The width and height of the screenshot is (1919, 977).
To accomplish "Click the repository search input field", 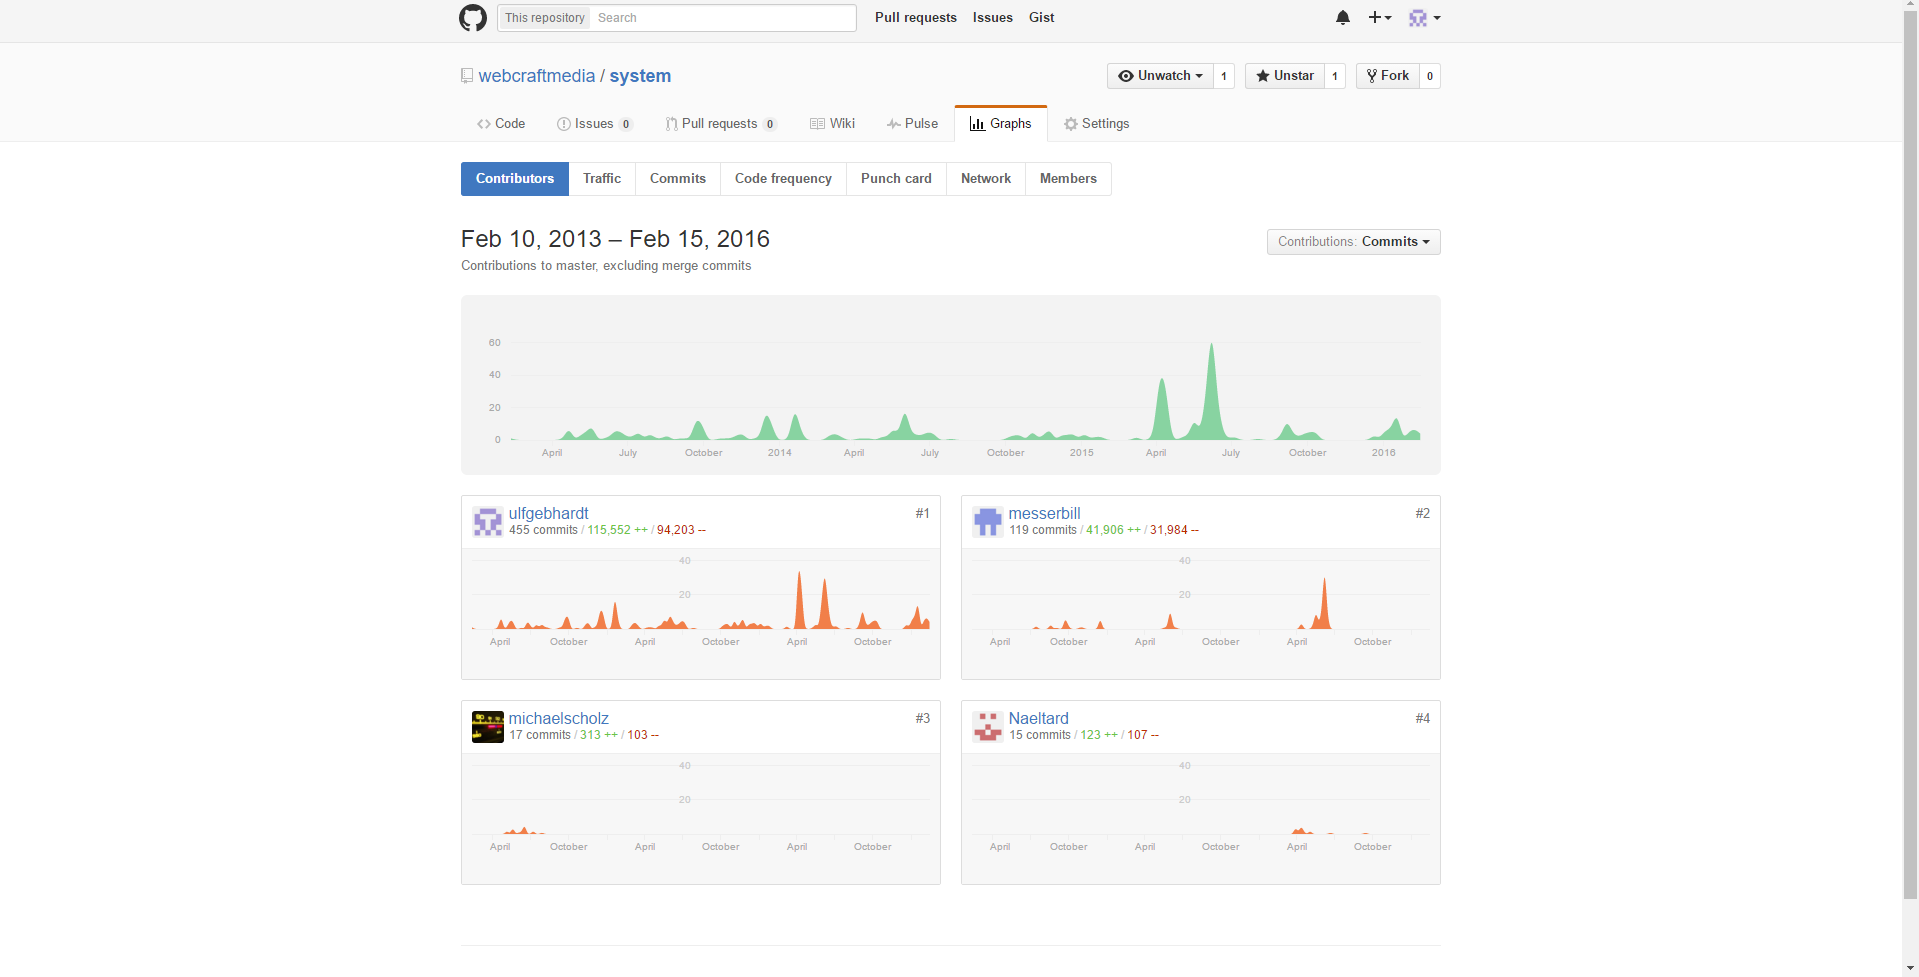I will pyautogui.click(x=723, y=18).
